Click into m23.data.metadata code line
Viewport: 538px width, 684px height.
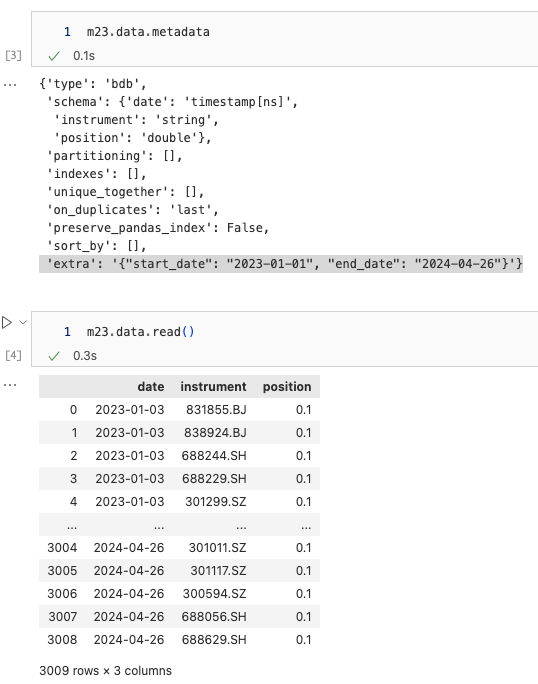coord(148,32)
